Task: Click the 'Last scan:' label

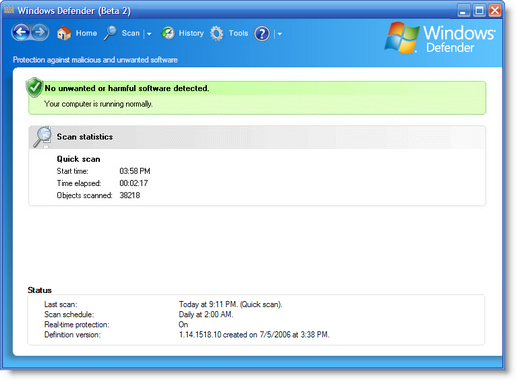Action: 61,304
